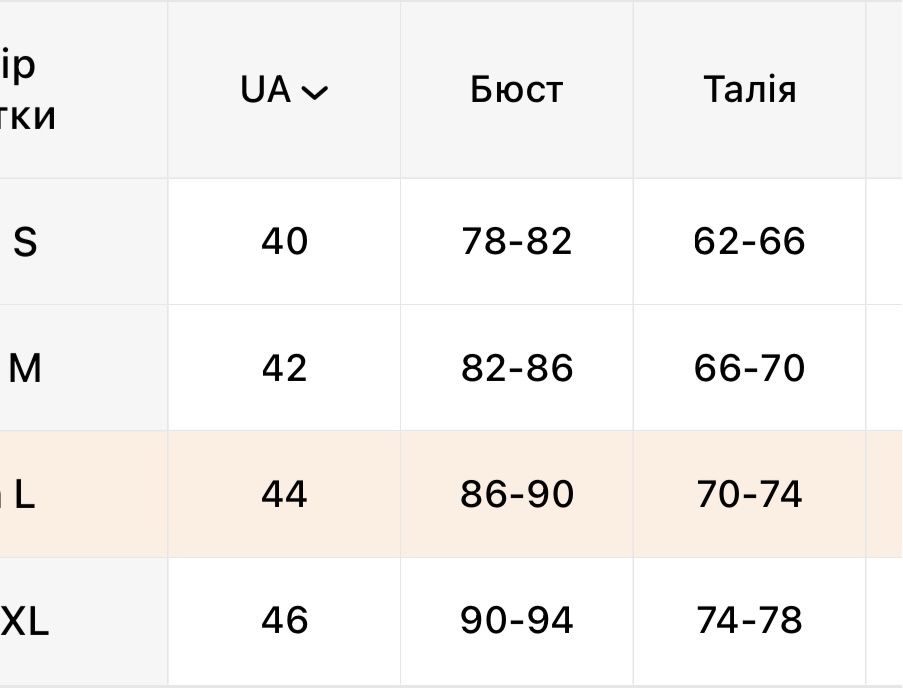Image resolution: width=903 pixels, height=695 pixels.
Task: Select bust measurement 86-90
Action: point(517,494)
